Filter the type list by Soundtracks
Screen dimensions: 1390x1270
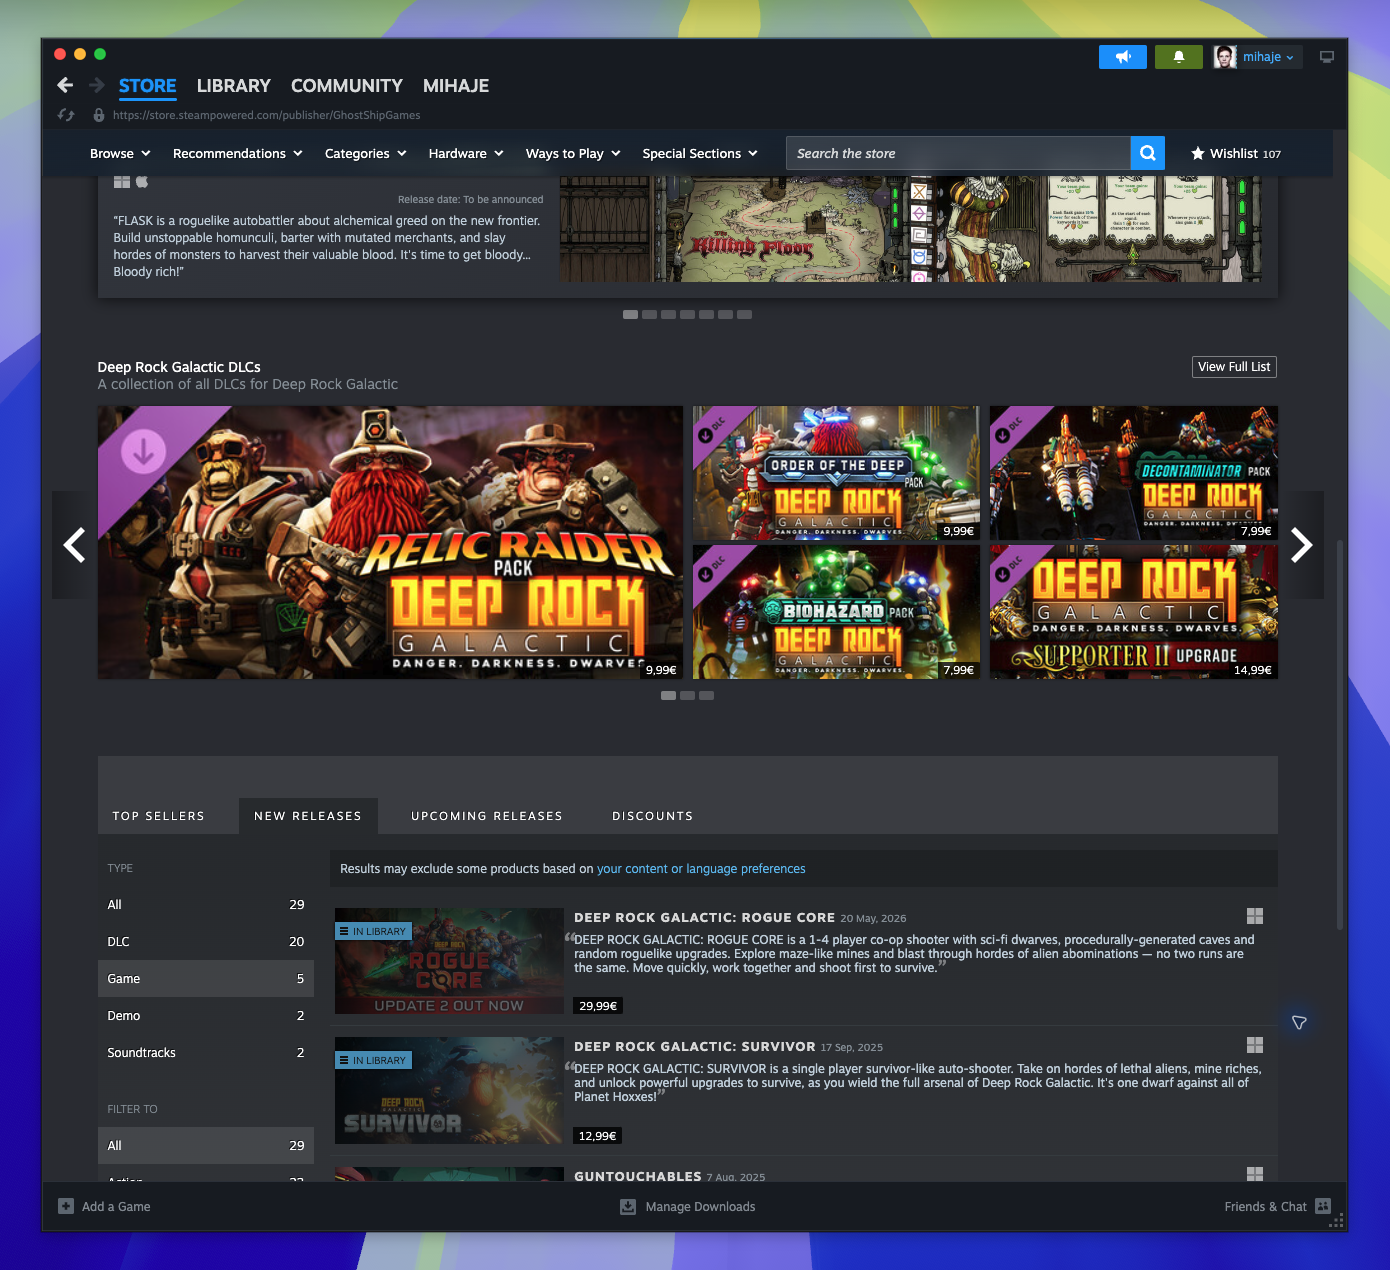pyautogui.click(x=206, y=1053)
